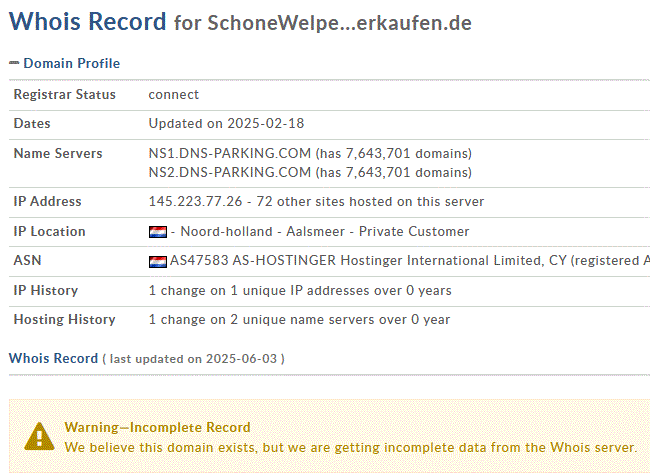Click the flag icon in ASN row
Viewport: 651px width, 475px height.
[158, 262]
